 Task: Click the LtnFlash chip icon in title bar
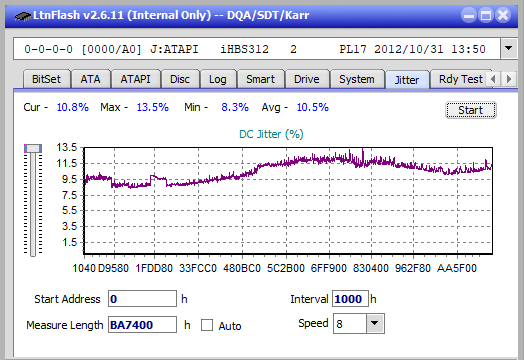click(23, 16)
